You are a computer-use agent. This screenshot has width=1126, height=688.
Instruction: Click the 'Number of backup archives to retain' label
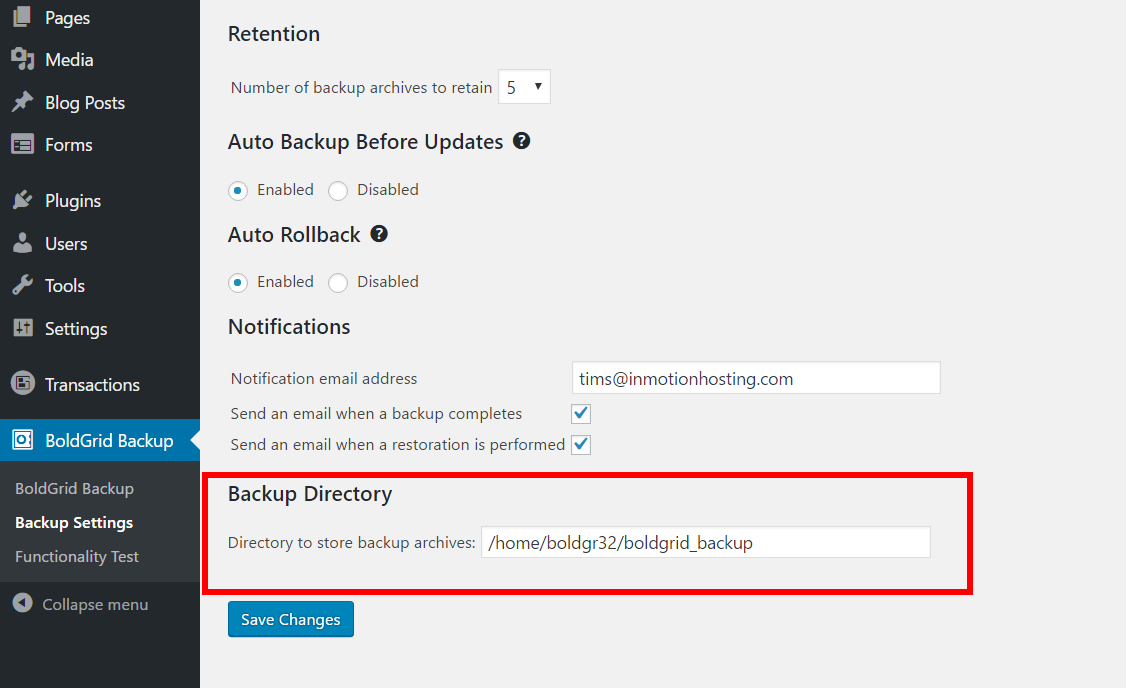point(361,88)
